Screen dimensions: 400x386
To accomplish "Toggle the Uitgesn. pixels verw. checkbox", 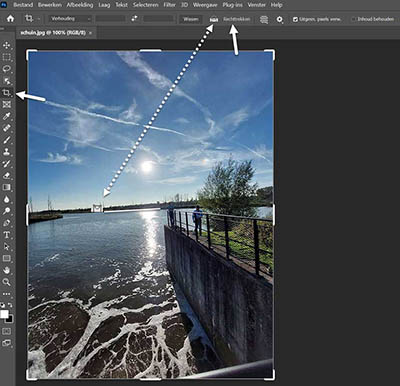I will [295, 19].
